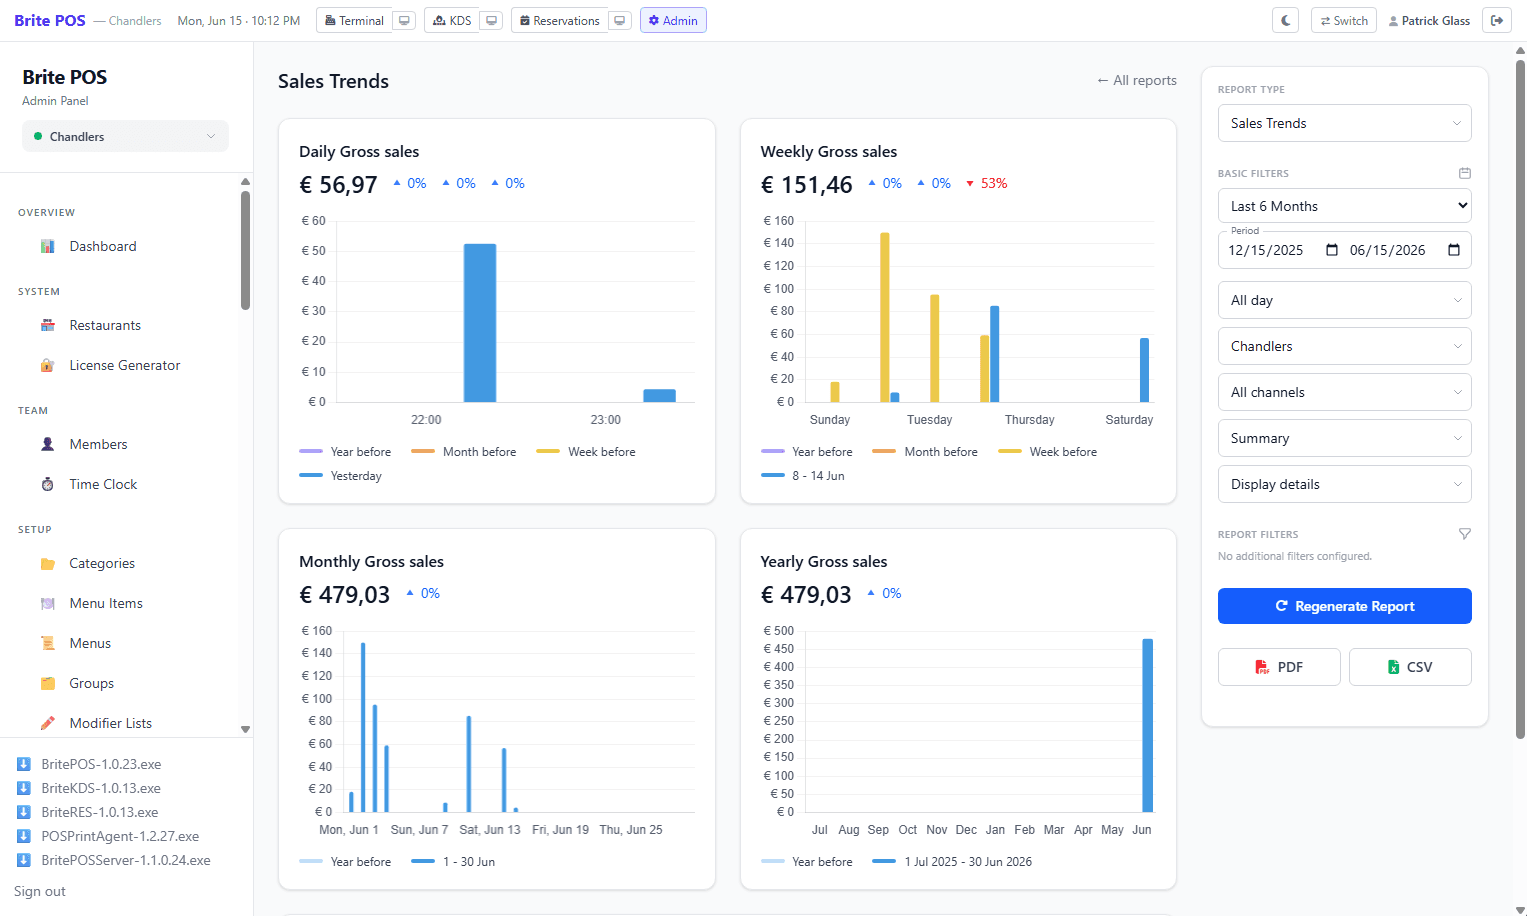Open the Chandlers filter dropdown
This screenshot has height=916, width=1527.
(x=1345, y=346)
